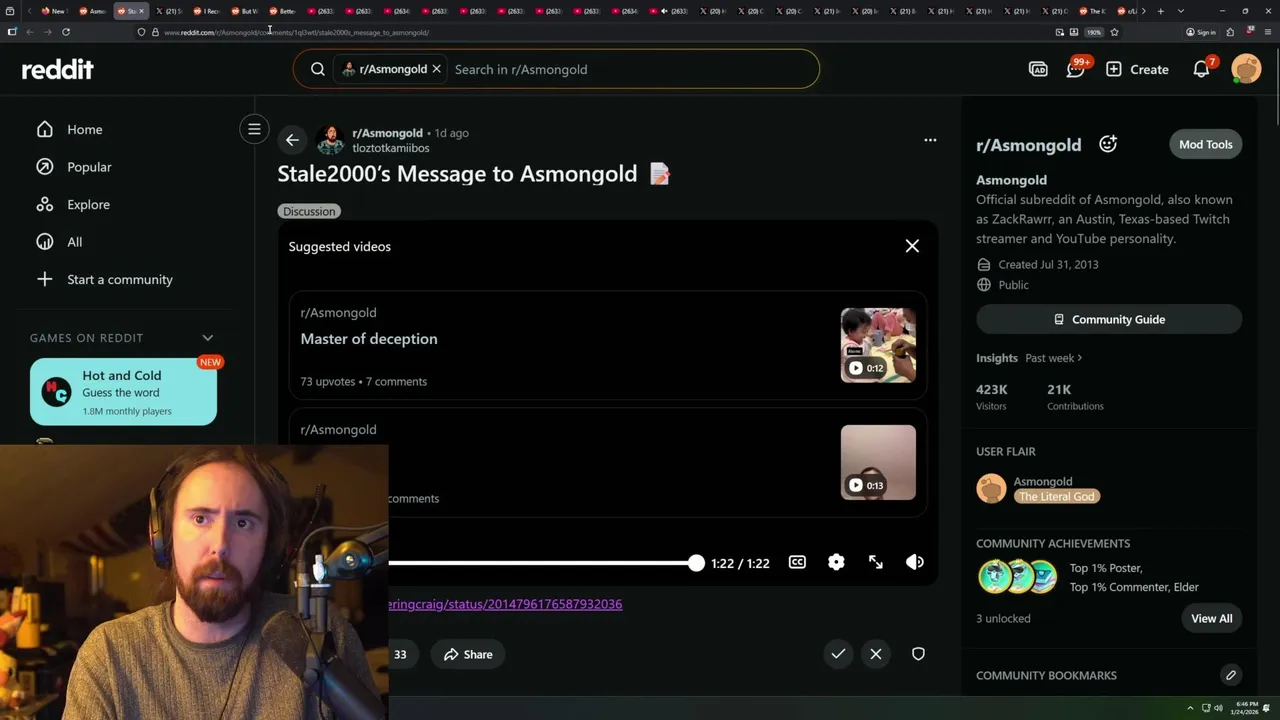Mute the video volume
Image resolution: width=1280 pixels, height=720 pixels.
914,562
